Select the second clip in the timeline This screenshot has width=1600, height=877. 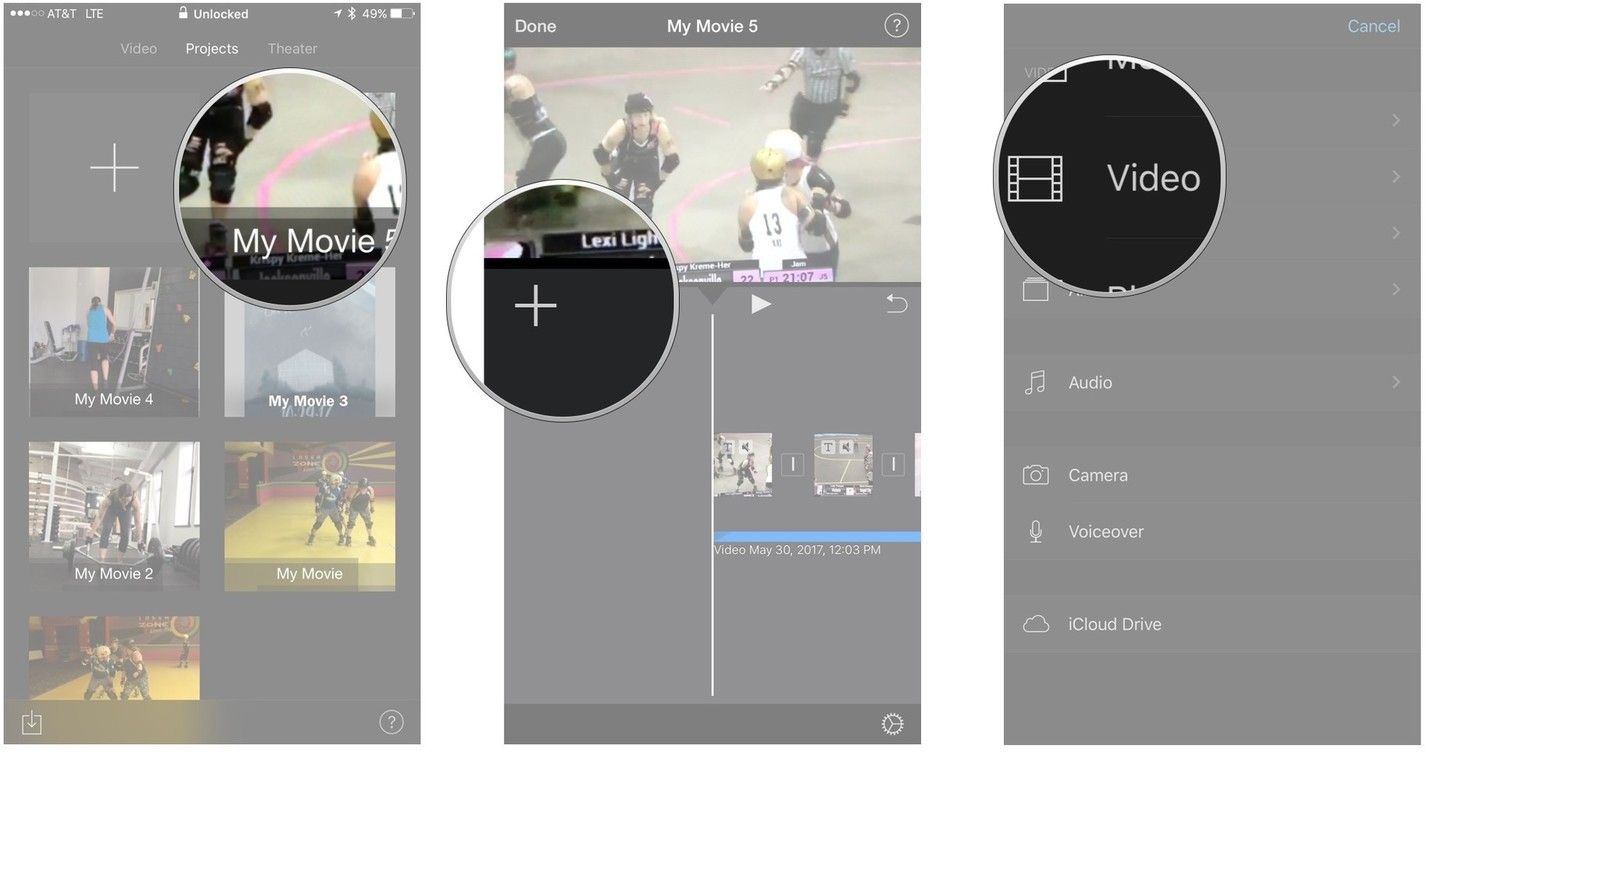click(x=843, y=464)
